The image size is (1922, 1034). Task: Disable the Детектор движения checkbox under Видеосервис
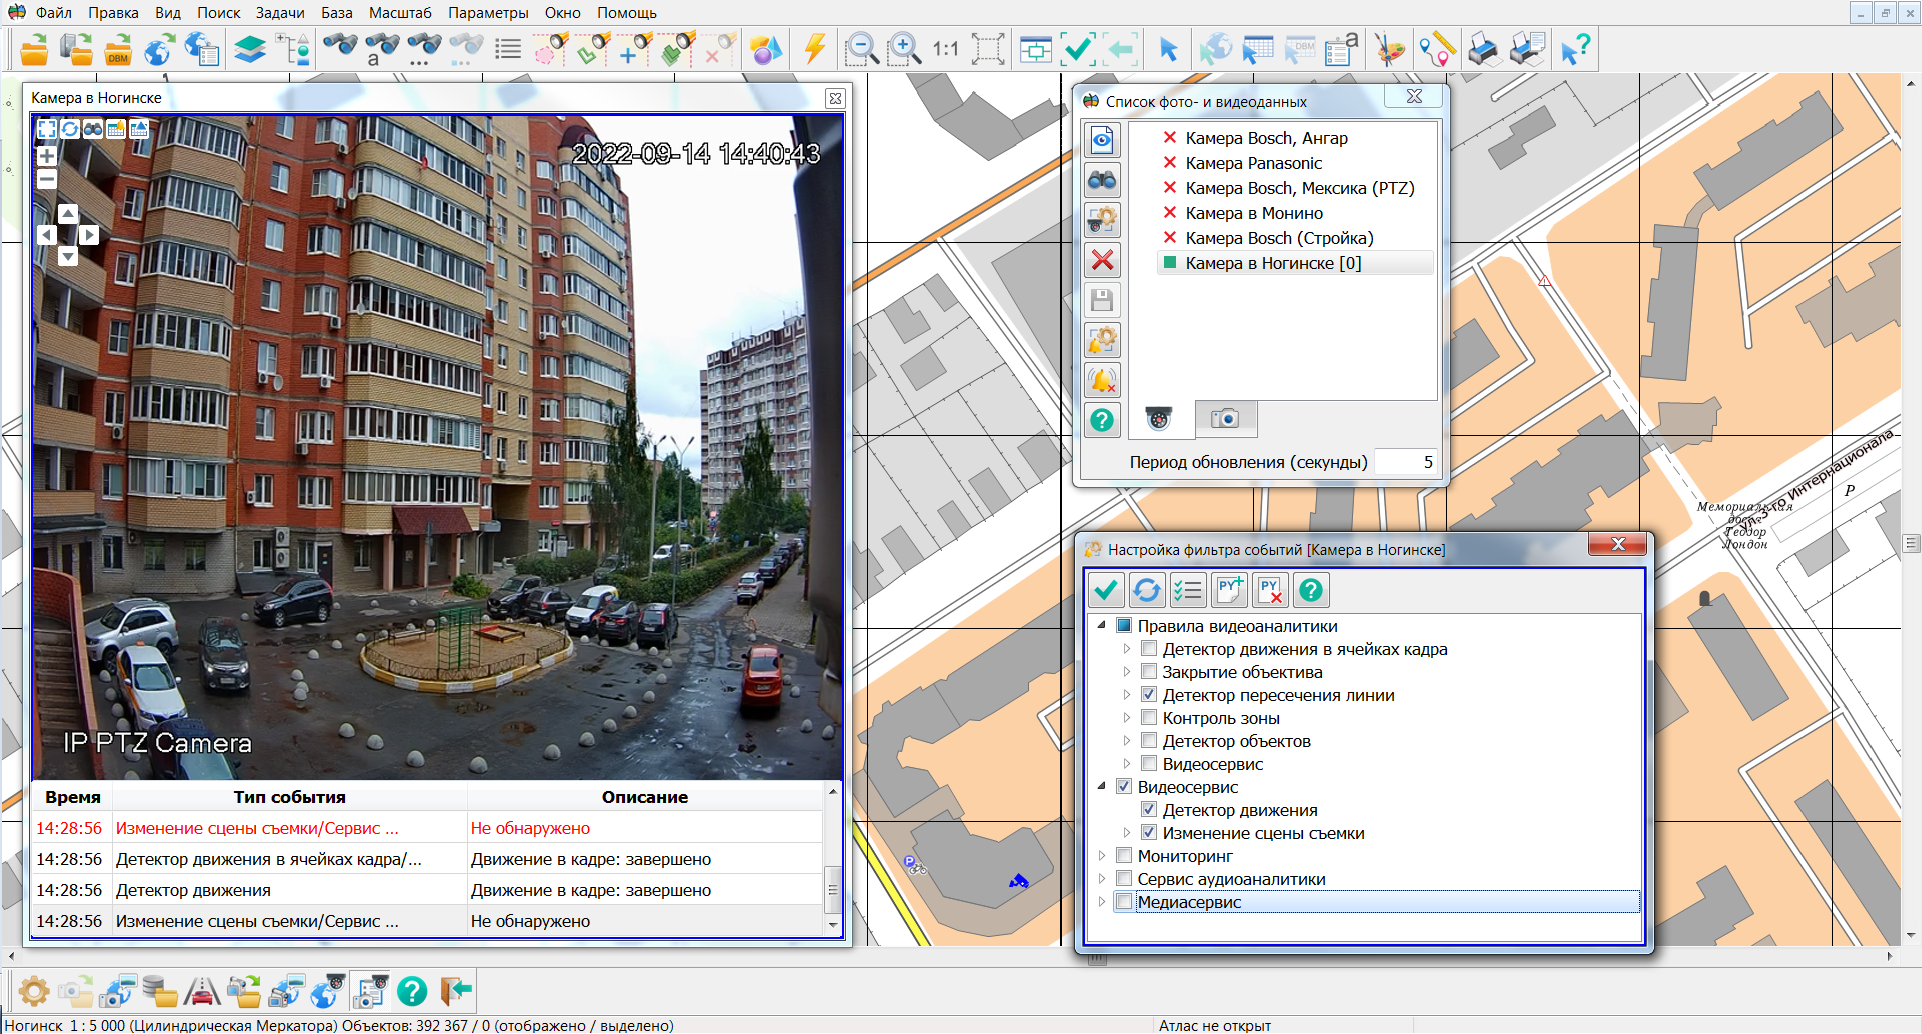(x=1151, y=810)
